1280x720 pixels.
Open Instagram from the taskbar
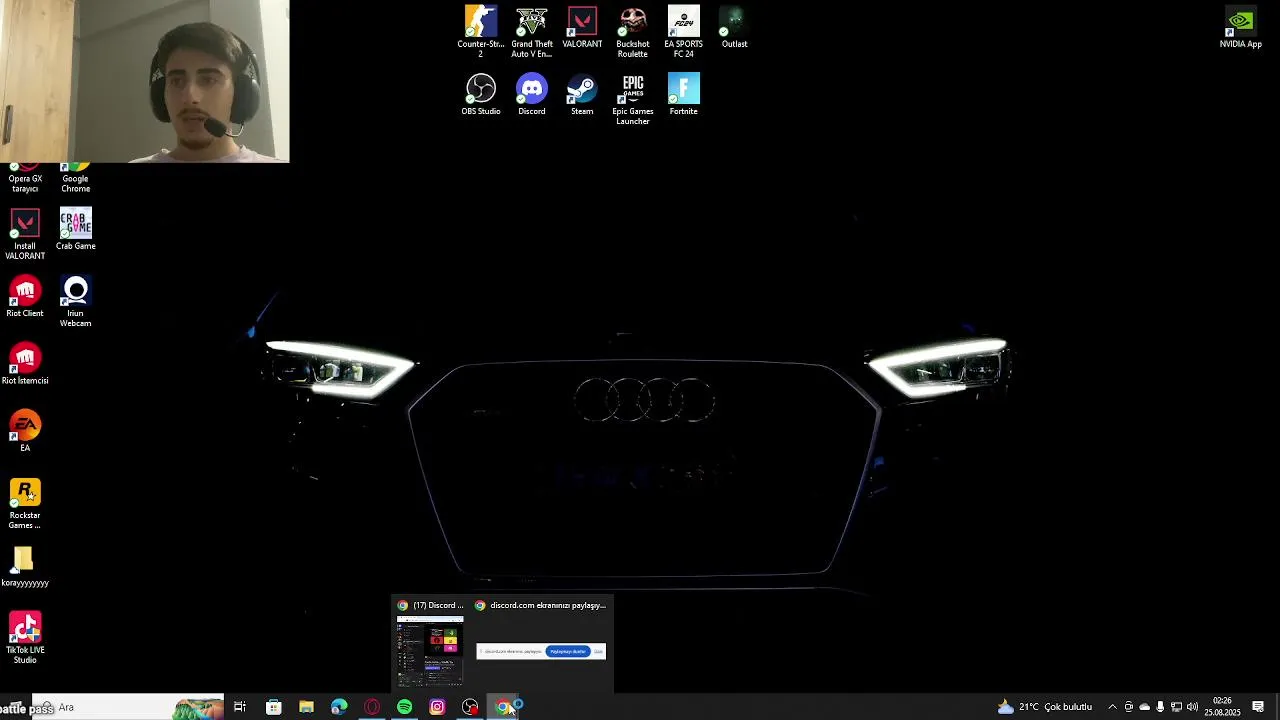click(x=437, y=707)
